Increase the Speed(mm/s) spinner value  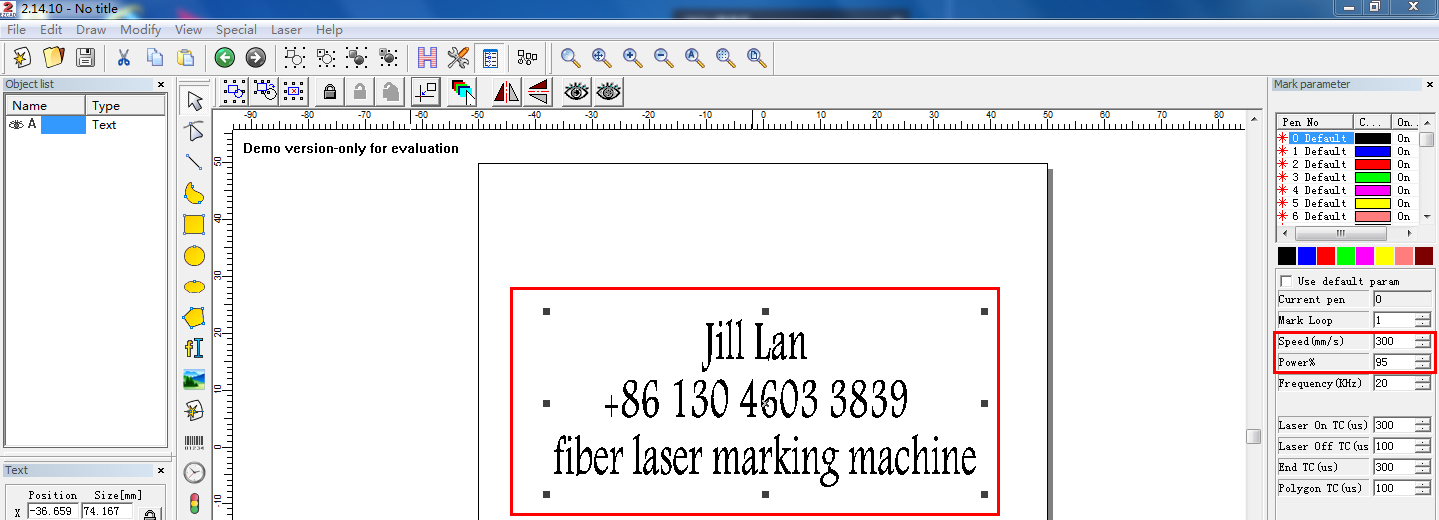click(x=1422, y=338)
